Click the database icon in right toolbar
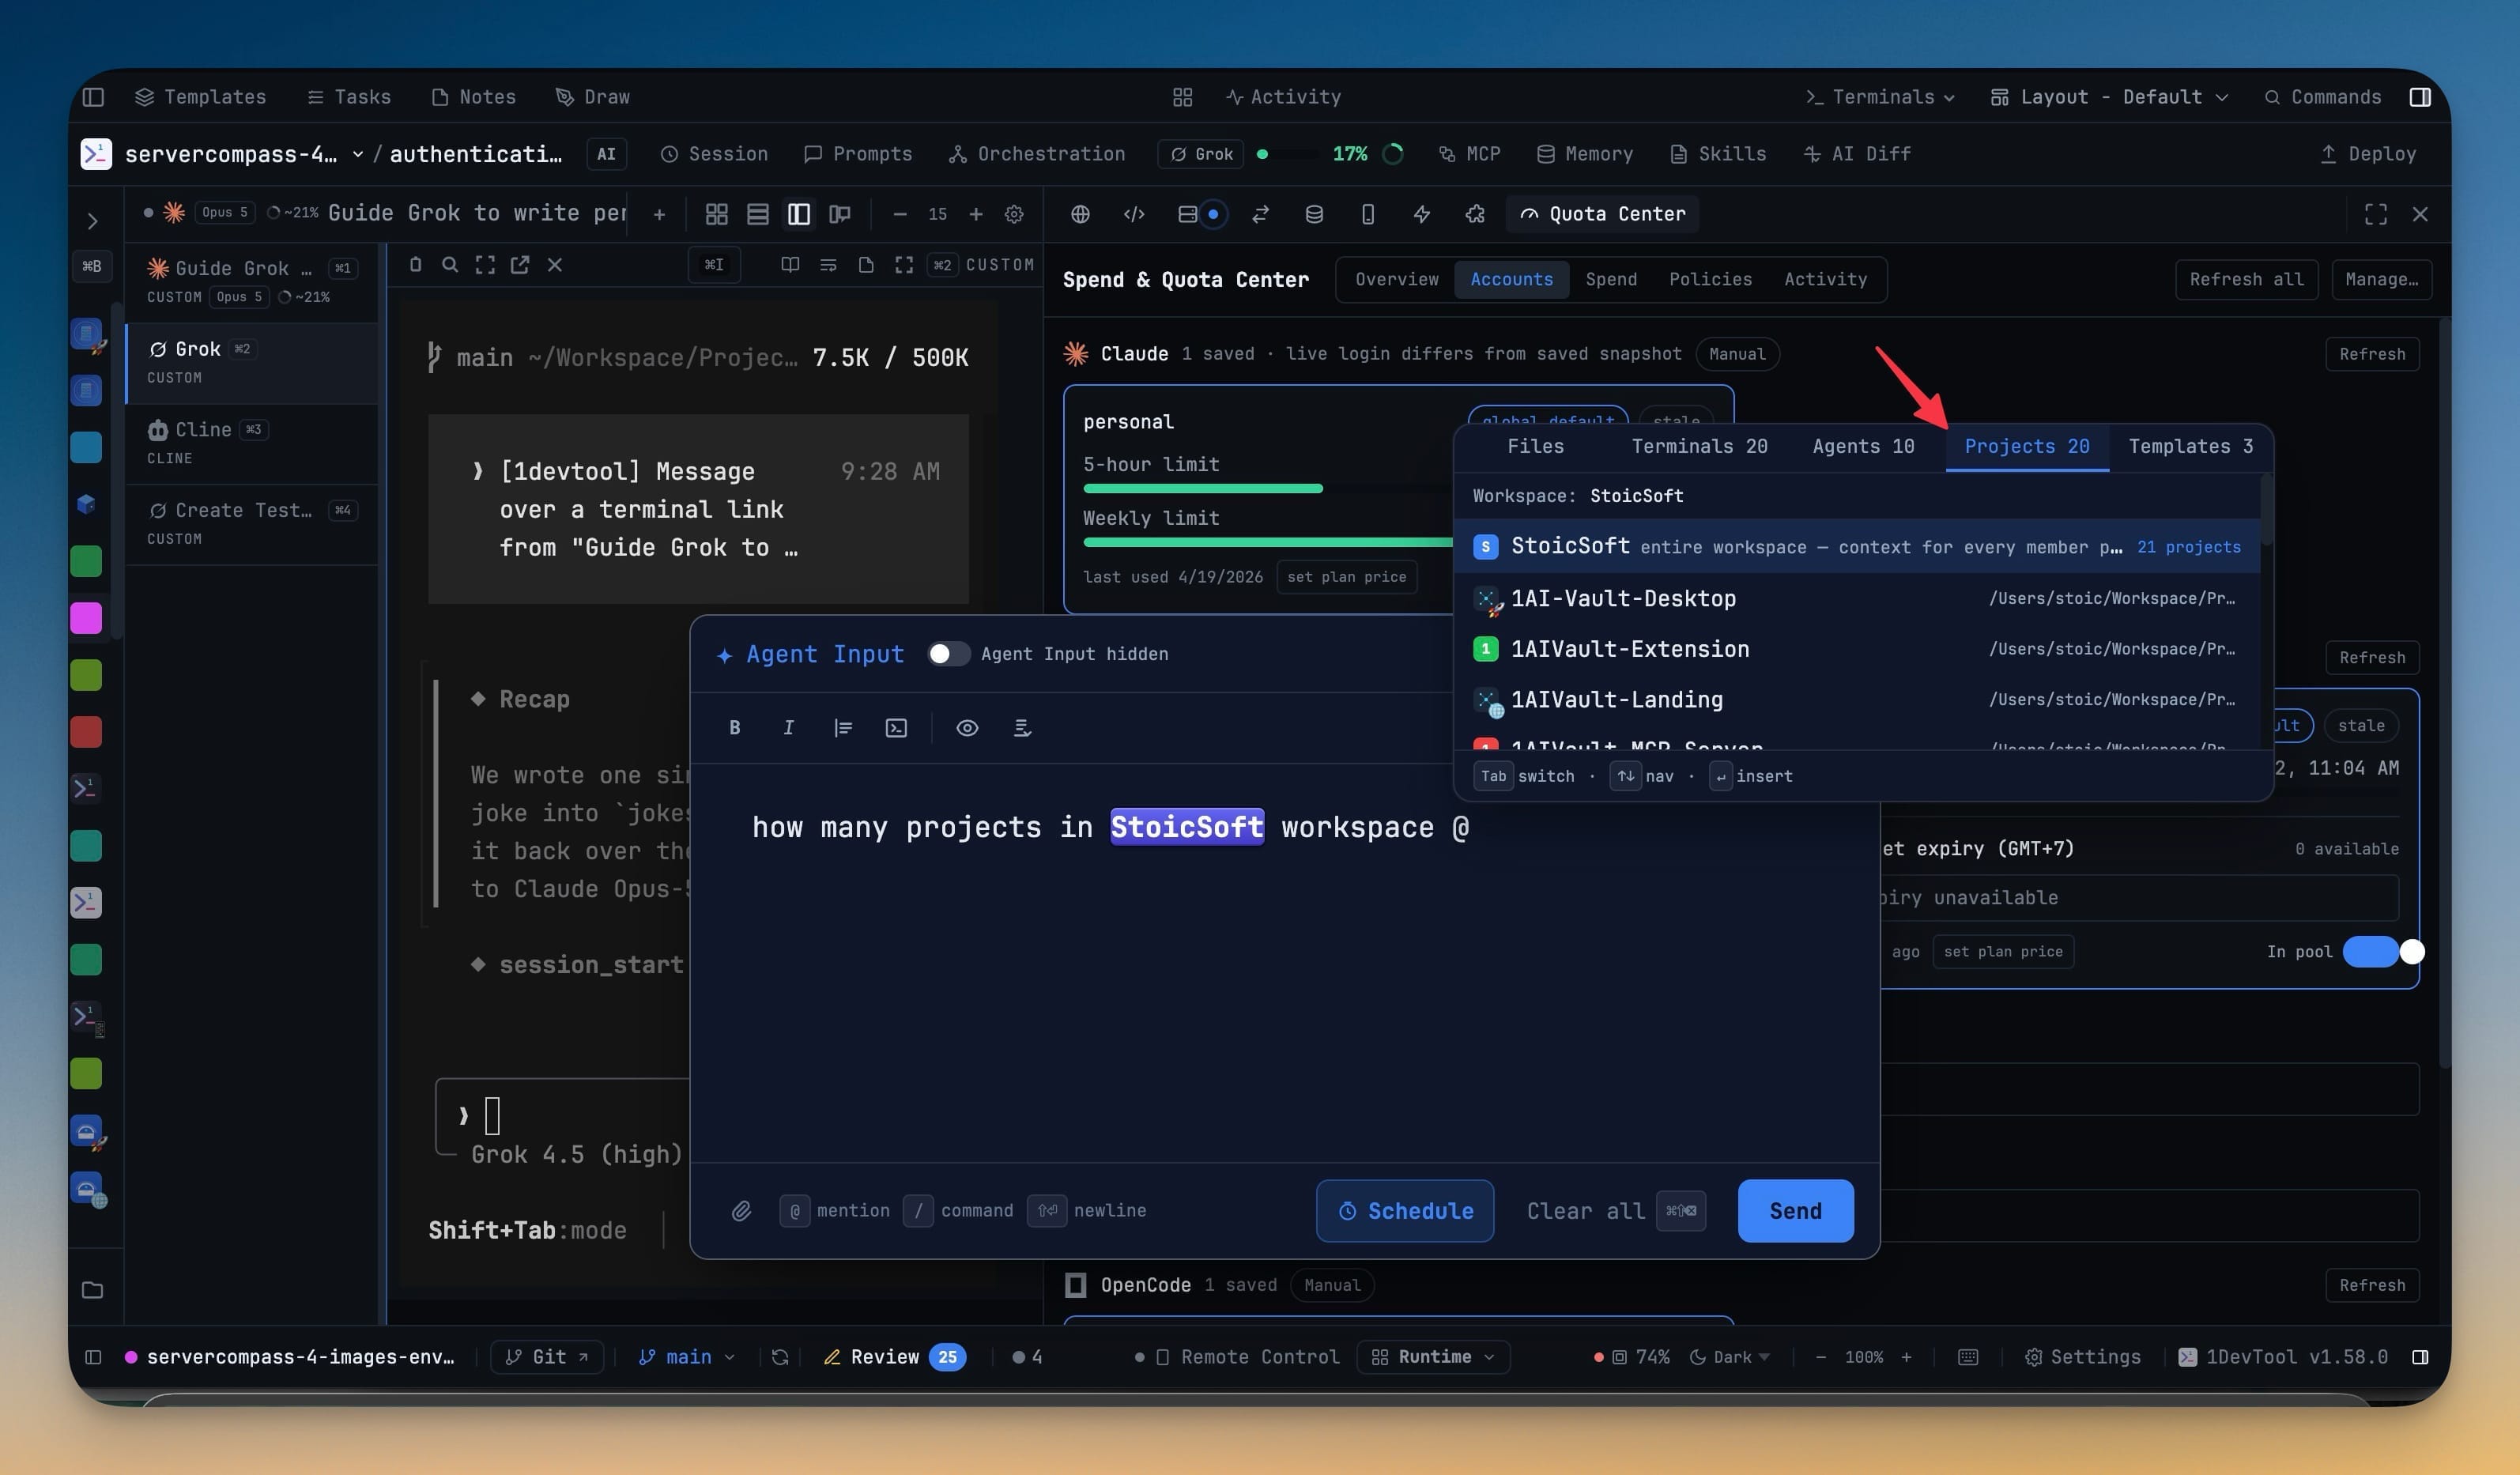 click(1314, 214)
